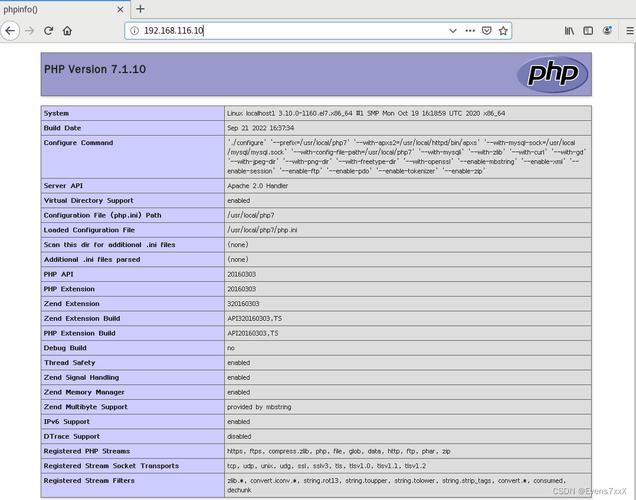Click the Linux localhost1 system value

(366, 114)
